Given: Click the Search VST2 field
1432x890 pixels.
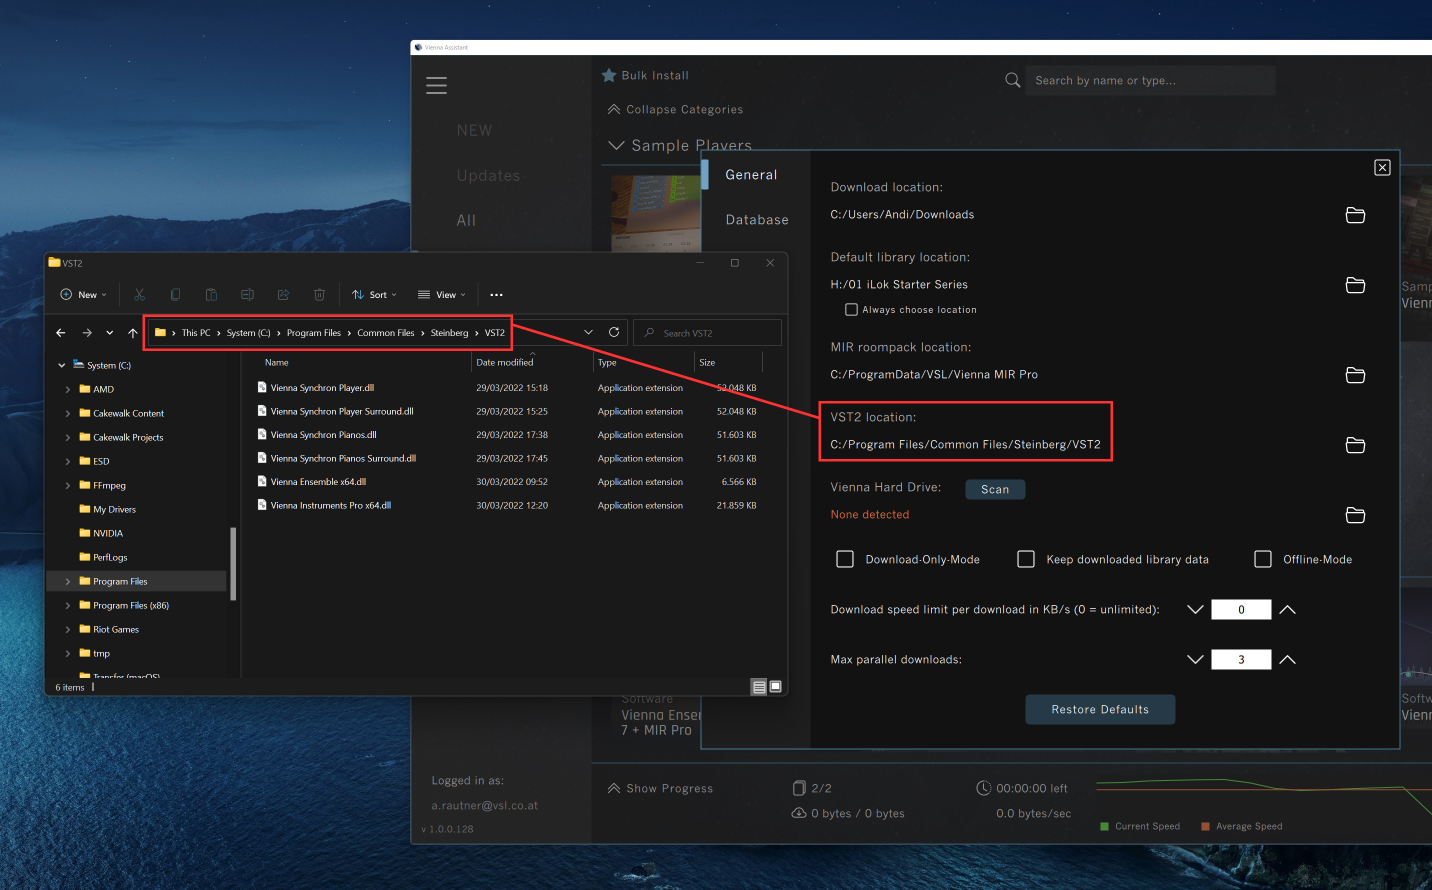Looking at the screenshot, I should (x=708, y=333).
